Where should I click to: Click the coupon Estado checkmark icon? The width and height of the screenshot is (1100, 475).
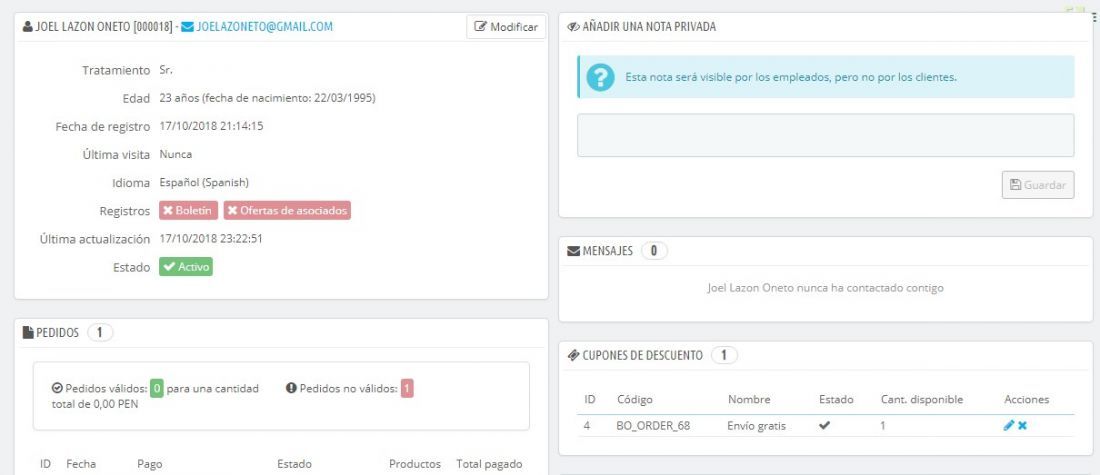(824, 425)
